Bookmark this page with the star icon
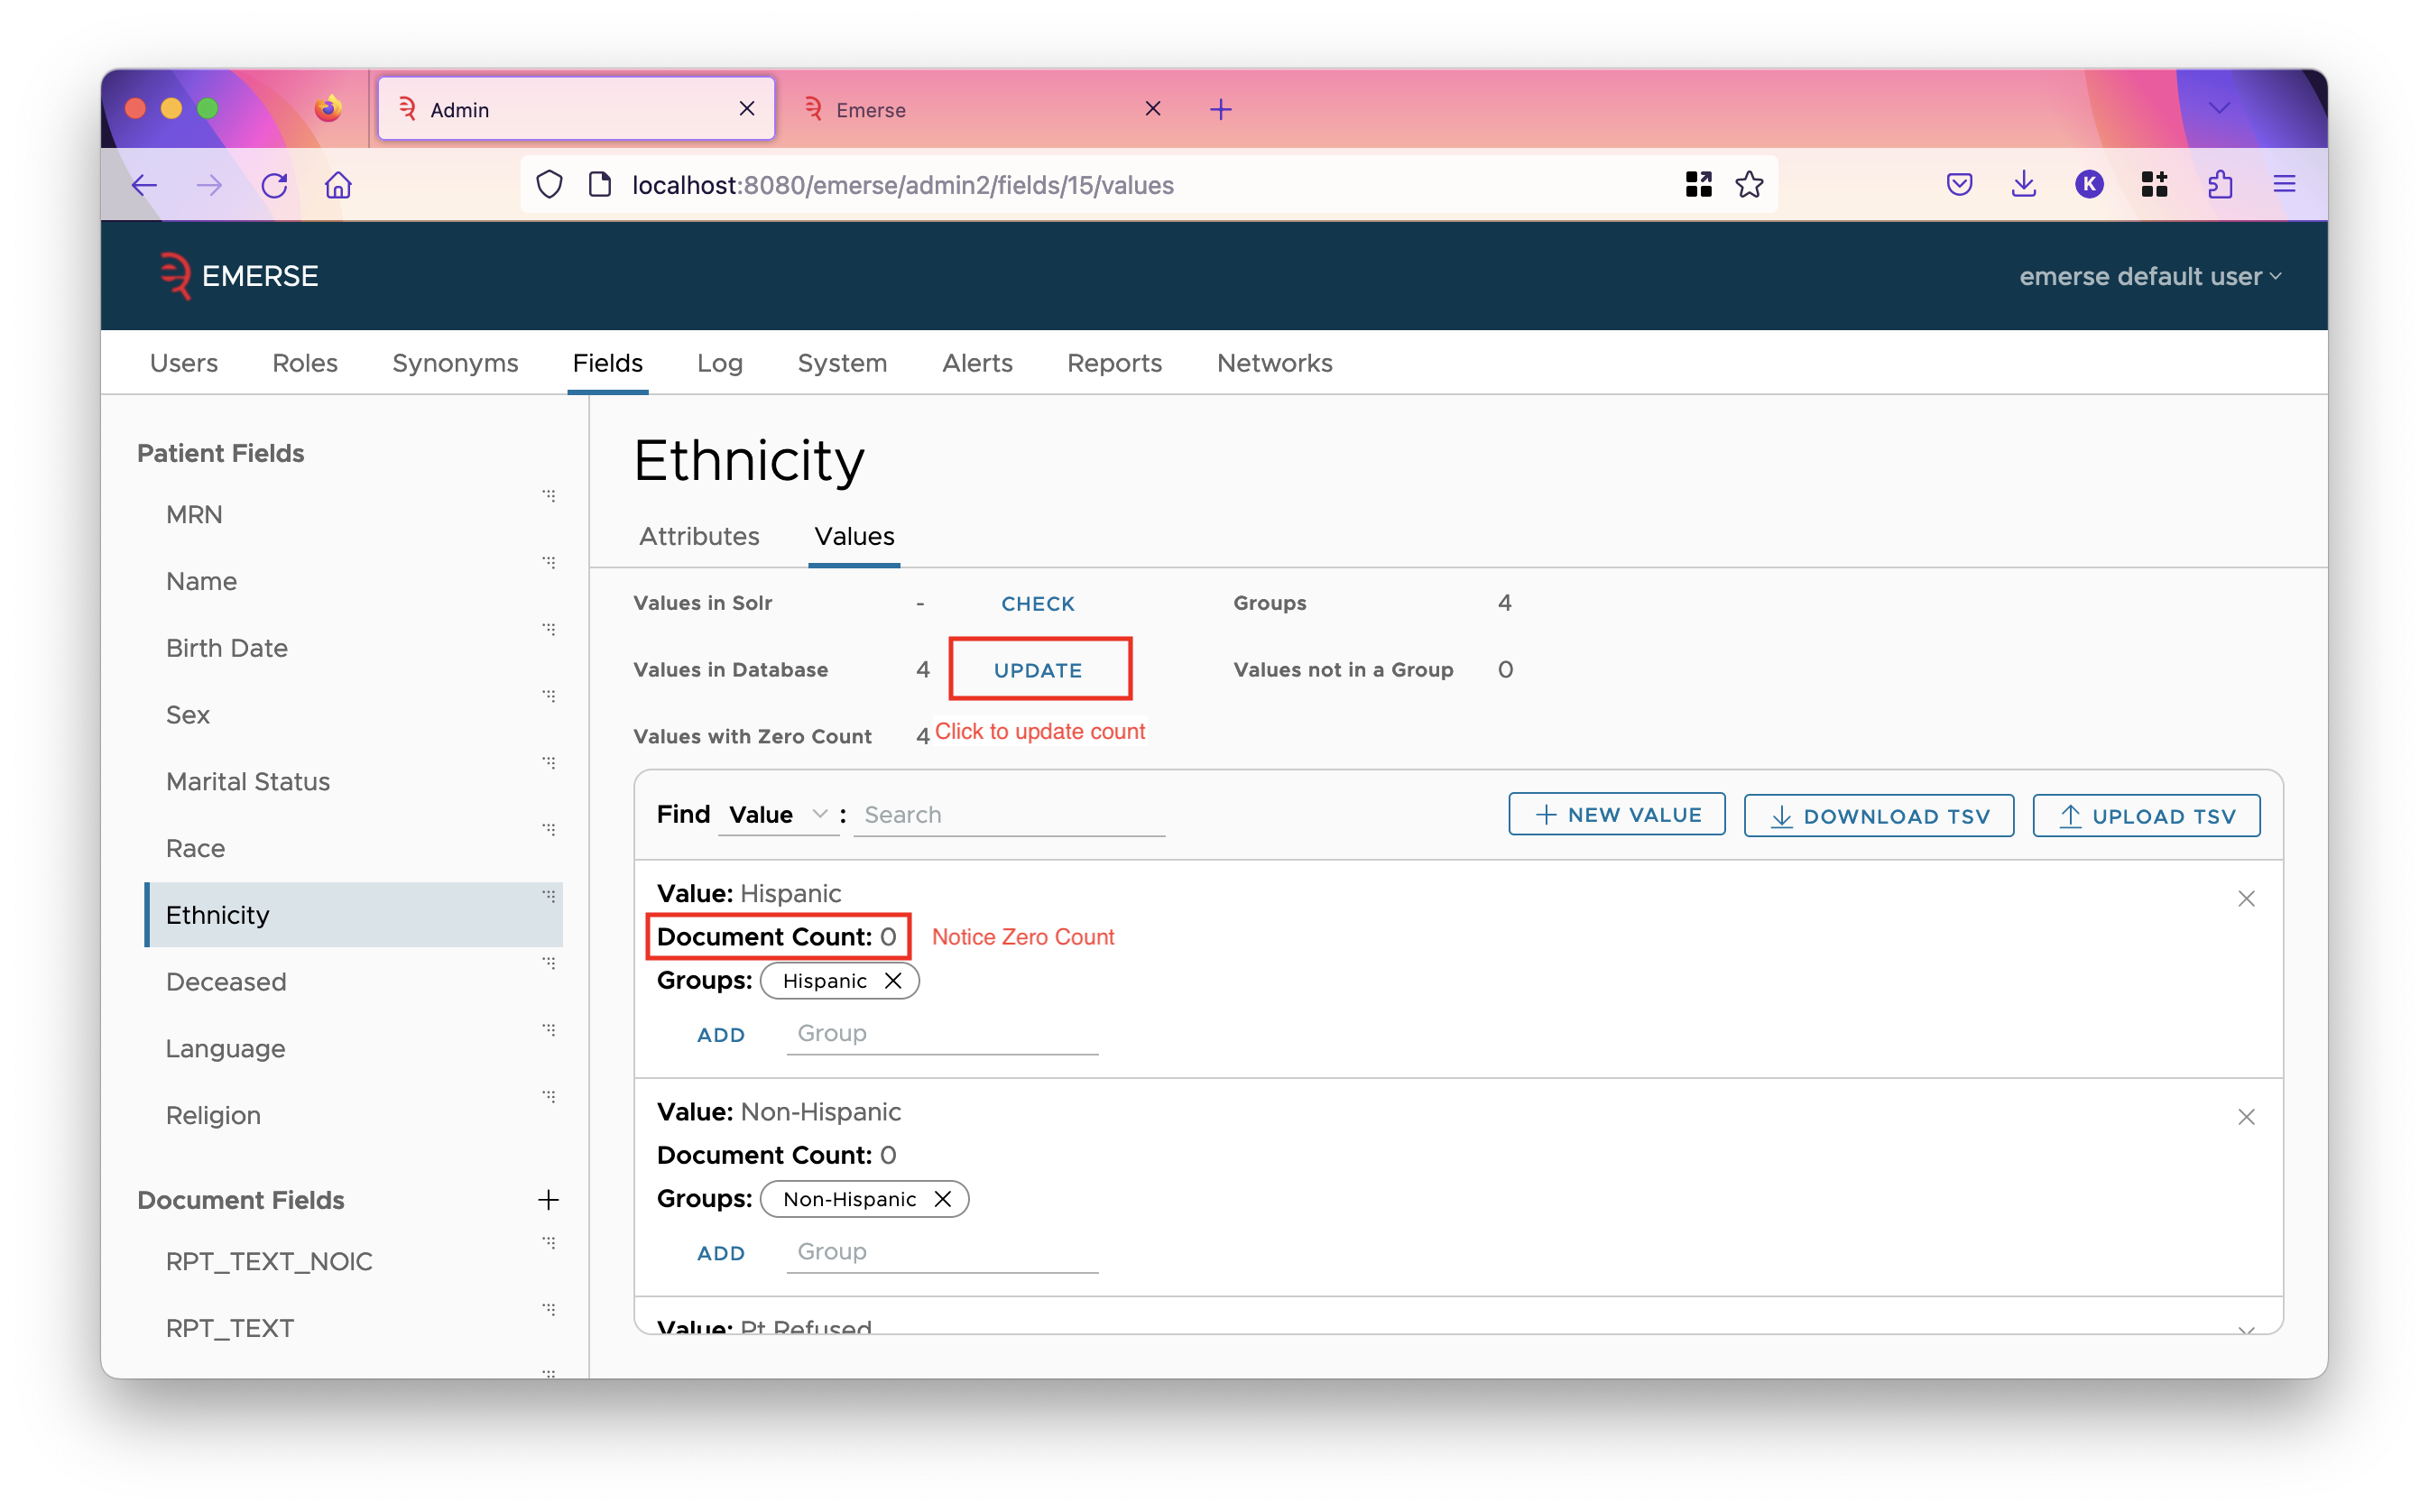 pyautogui.click(x=1749, y=185)
